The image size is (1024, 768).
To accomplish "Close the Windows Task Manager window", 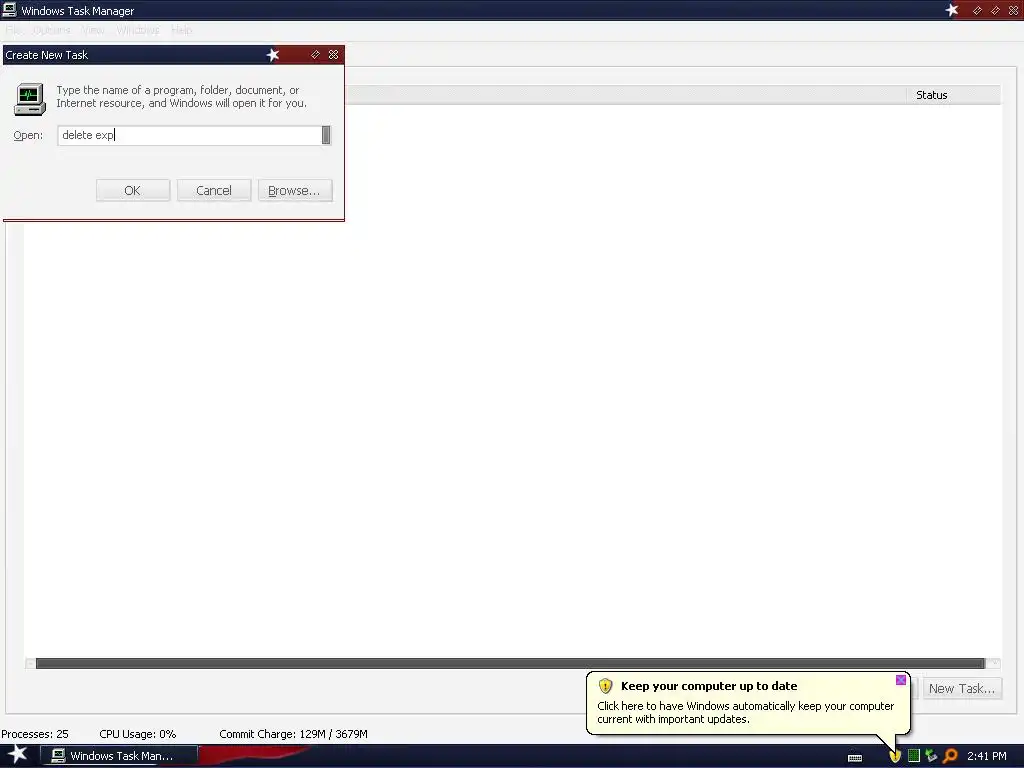I will (x=1014, y=10).
